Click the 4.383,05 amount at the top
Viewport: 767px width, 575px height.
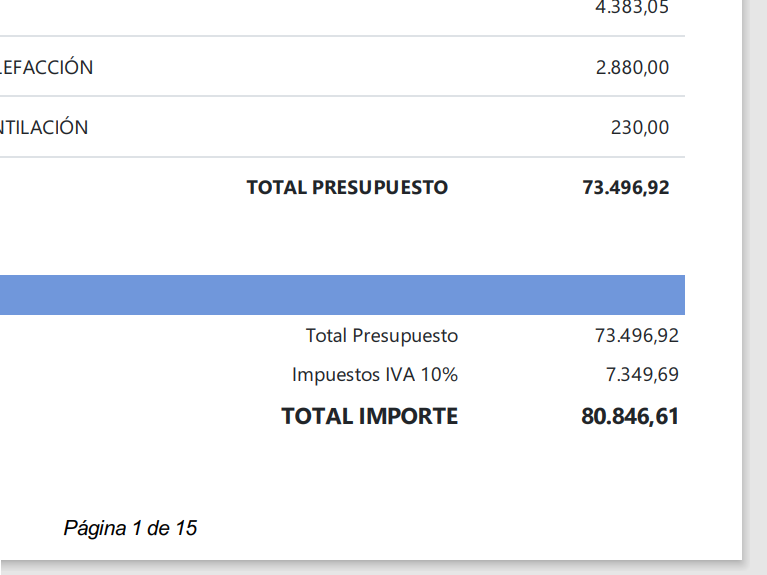click(x=632, y=8)
